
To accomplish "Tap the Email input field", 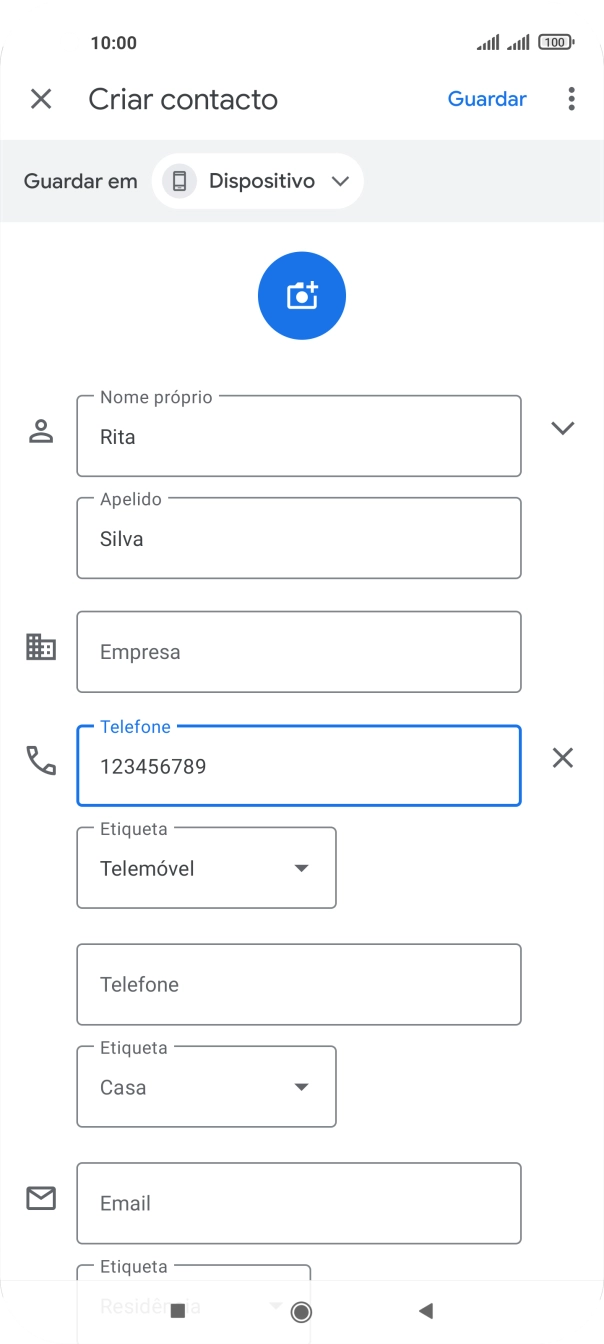I will 299,1203.
